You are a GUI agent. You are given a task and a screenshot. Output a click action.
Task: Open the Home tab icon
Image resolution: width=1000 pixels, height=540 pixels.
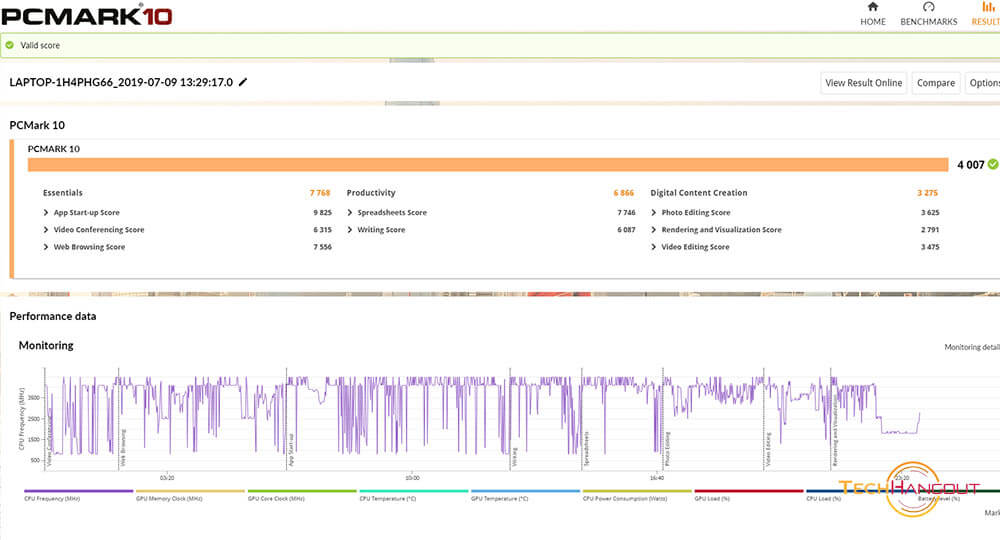[872, 7]
